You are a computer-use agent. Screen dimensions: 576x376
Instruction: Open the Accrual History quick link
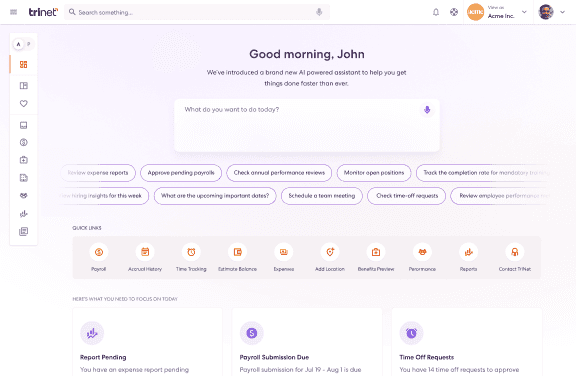pos(145,257)
